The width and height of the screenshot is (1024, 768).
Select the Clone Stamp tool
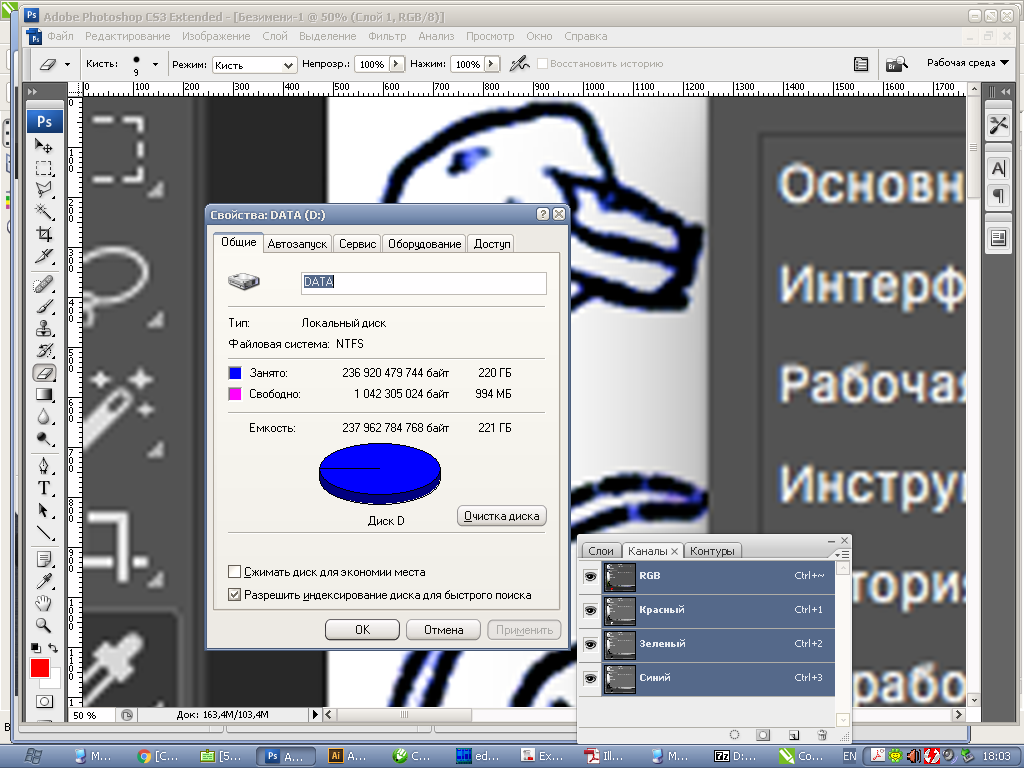[44, 328]
